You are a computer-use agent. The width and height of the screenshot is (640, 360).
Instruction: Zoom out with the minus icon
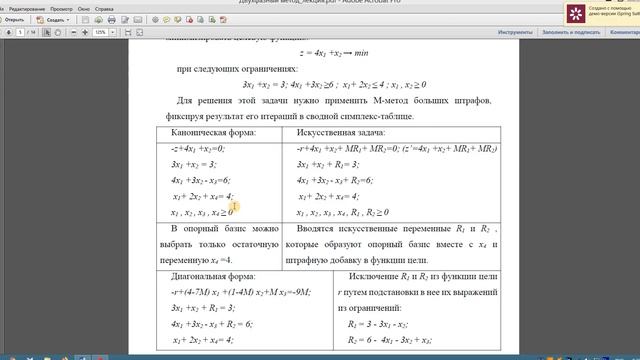(74, 32)
